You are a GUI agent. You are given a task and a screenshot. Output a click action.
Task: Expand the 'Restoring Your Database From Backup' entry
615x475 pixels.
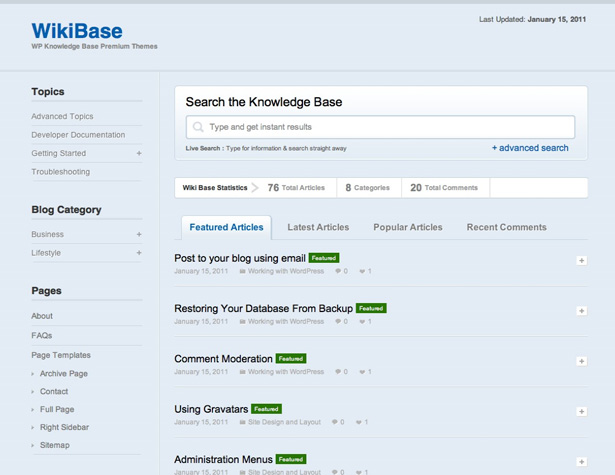[x=582, y=311]
